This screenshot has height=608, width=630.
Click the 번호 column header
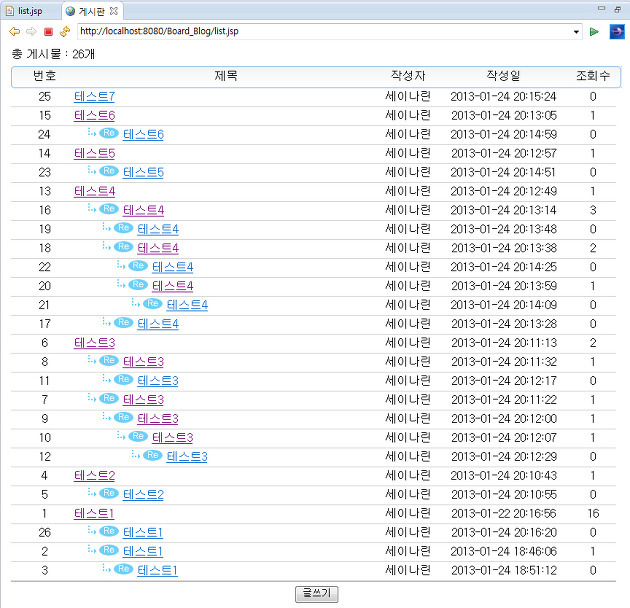tap(44, 76)
